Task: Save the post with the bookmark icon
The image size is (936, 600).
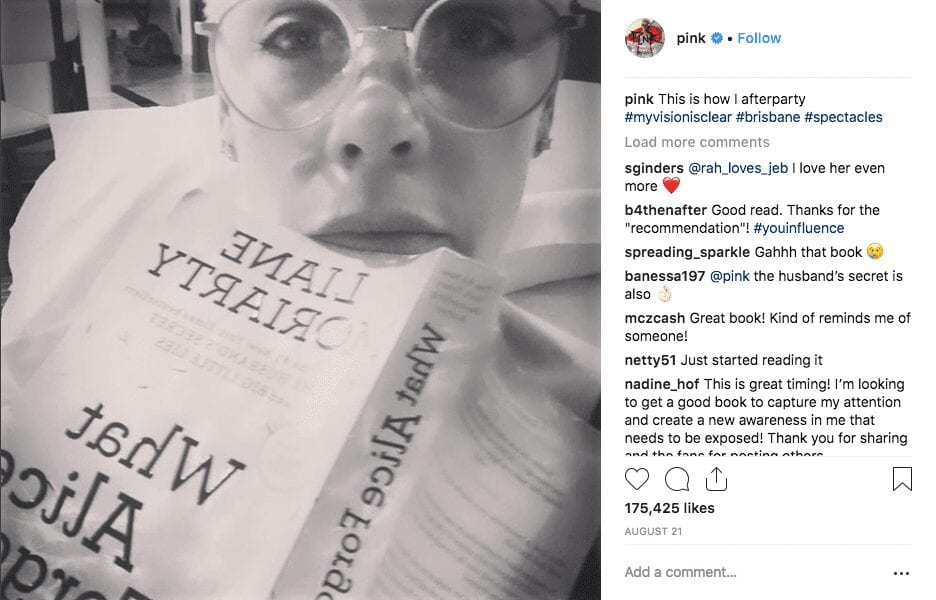Action: [902, 479]
